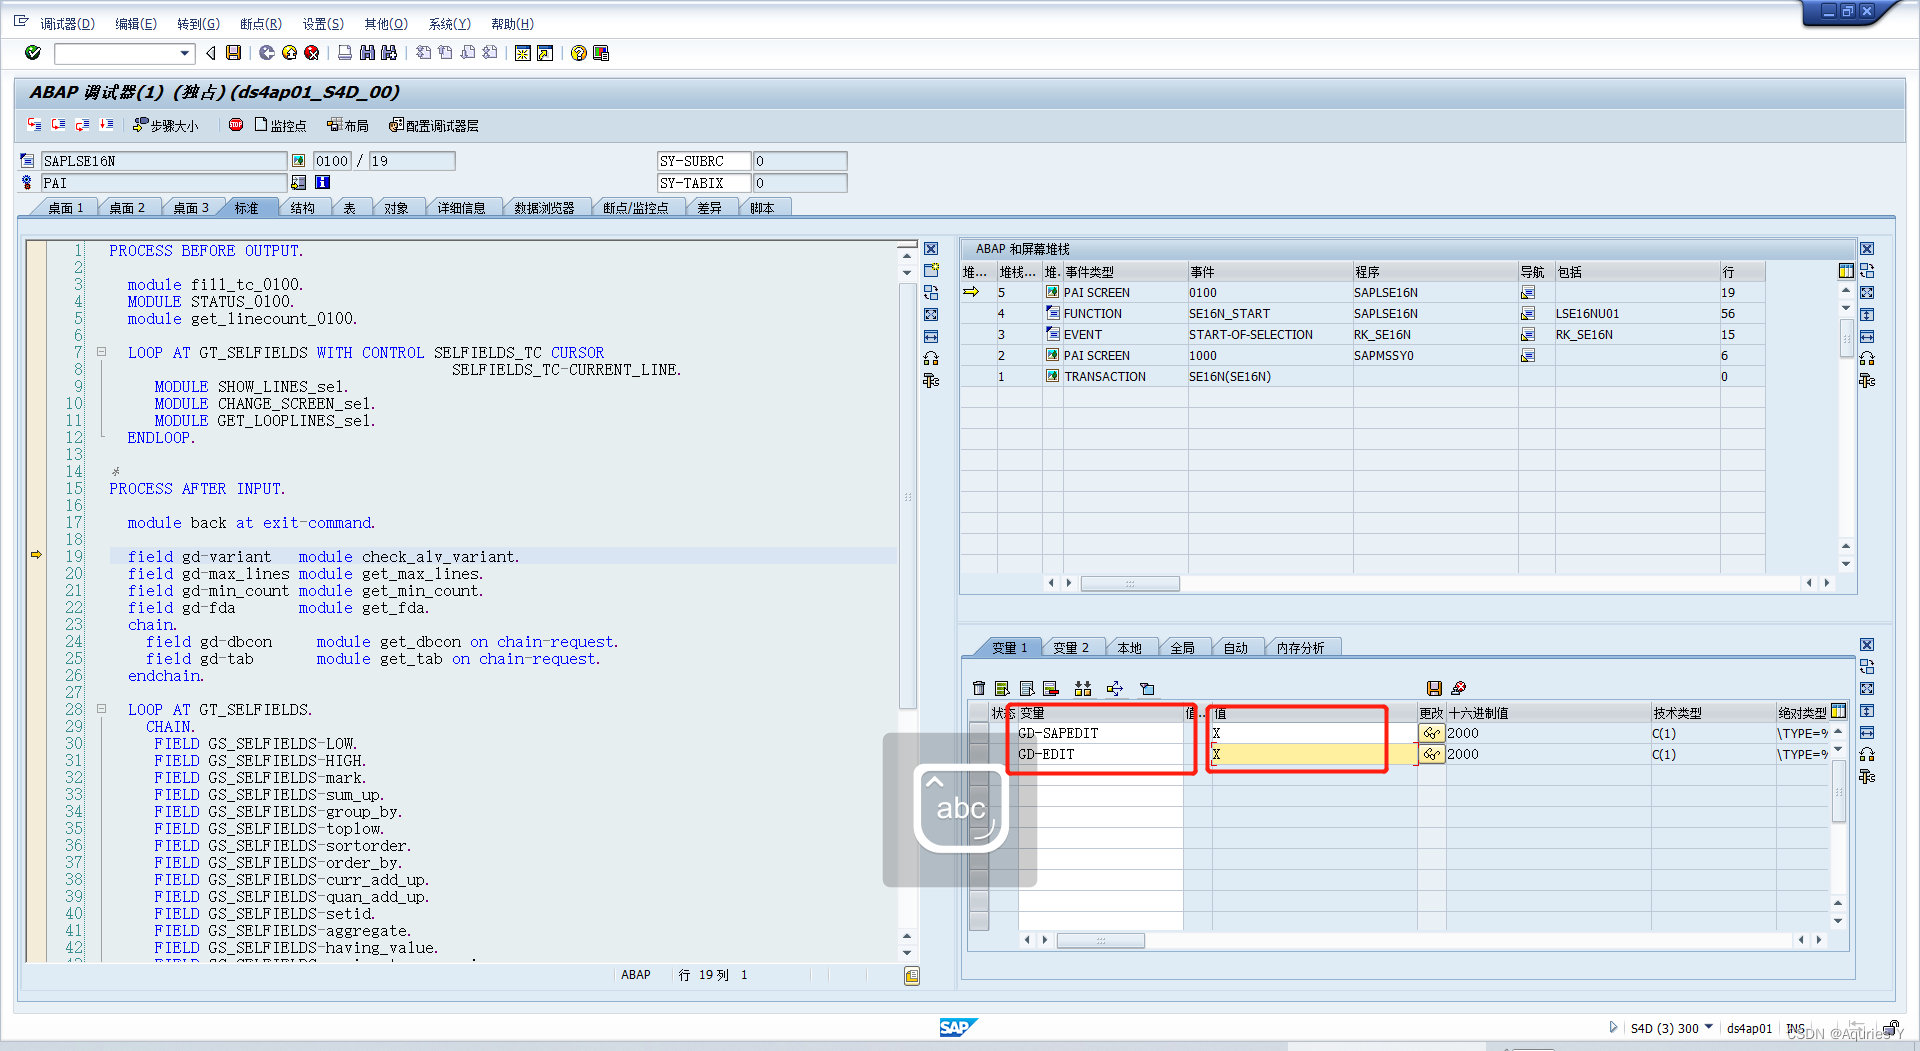The image size is (1920, 1051).
Task: Click the Customize local layout icon
Action: coord(601,53)
